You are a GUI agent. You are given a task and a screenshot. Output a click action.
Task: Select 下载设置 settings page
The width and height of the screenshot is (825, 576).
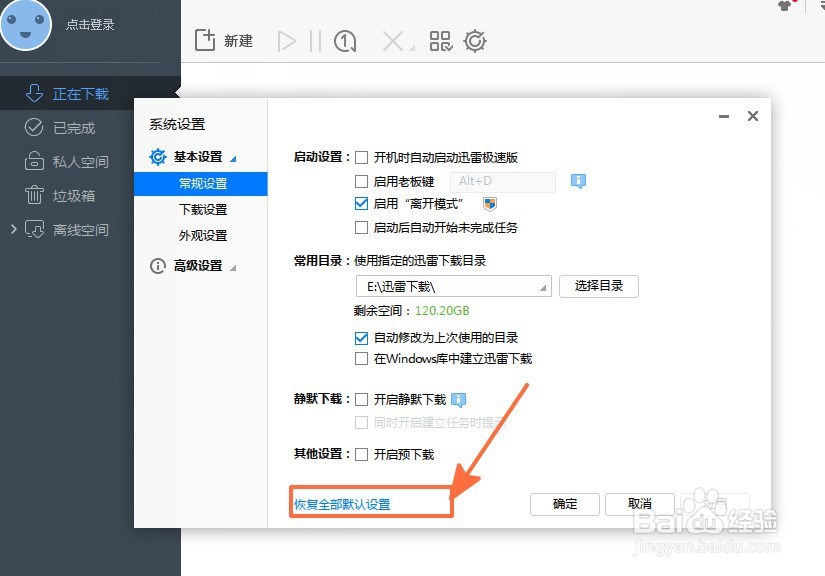[x=203, y=209]
